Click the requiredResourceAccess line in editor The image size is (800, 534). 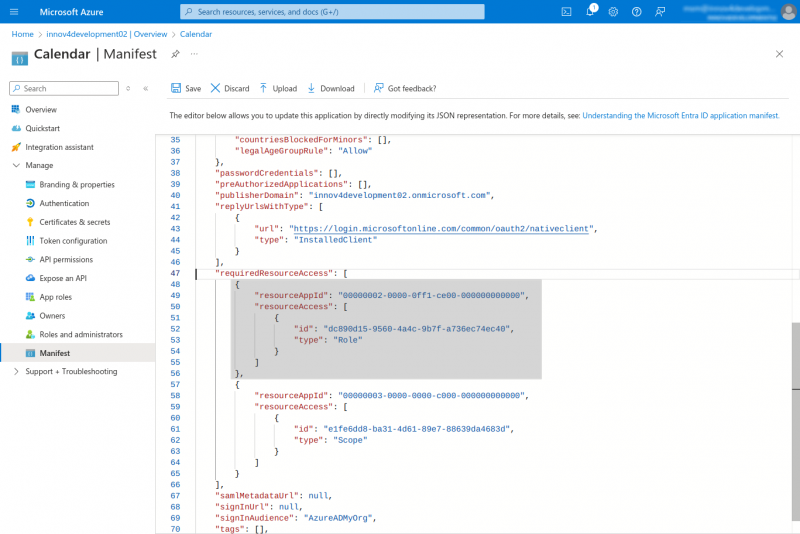pyautogui.click(x=281, y=273)
